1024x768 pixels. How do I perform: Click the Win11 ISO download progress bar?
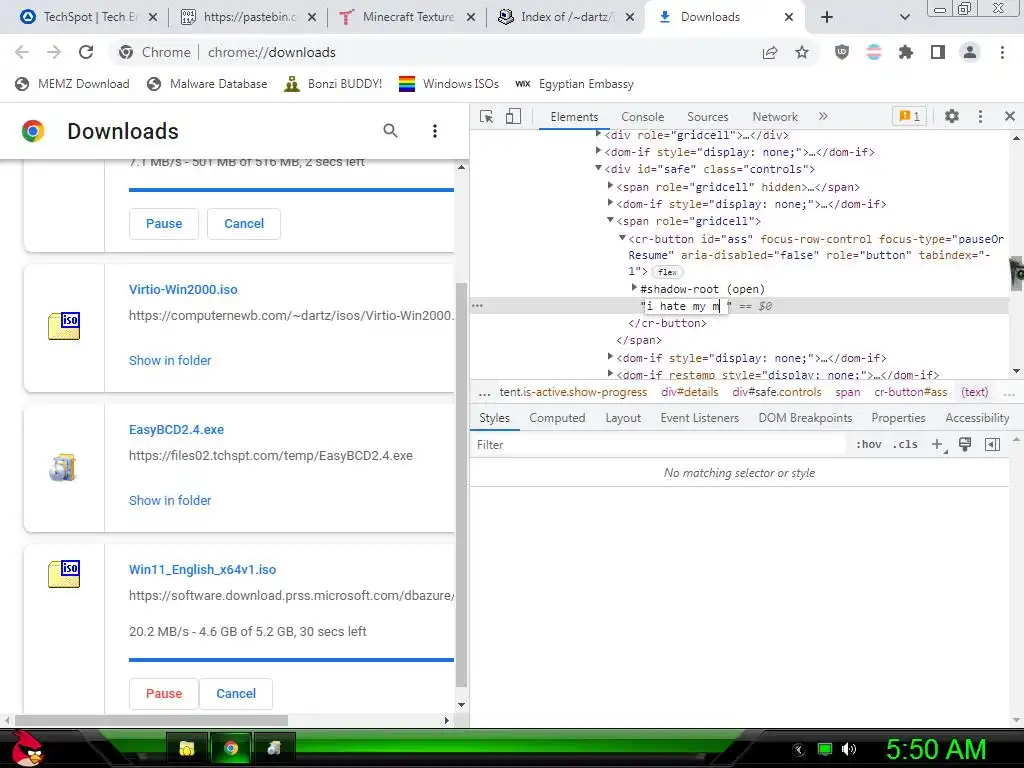[x=291, y=660]
